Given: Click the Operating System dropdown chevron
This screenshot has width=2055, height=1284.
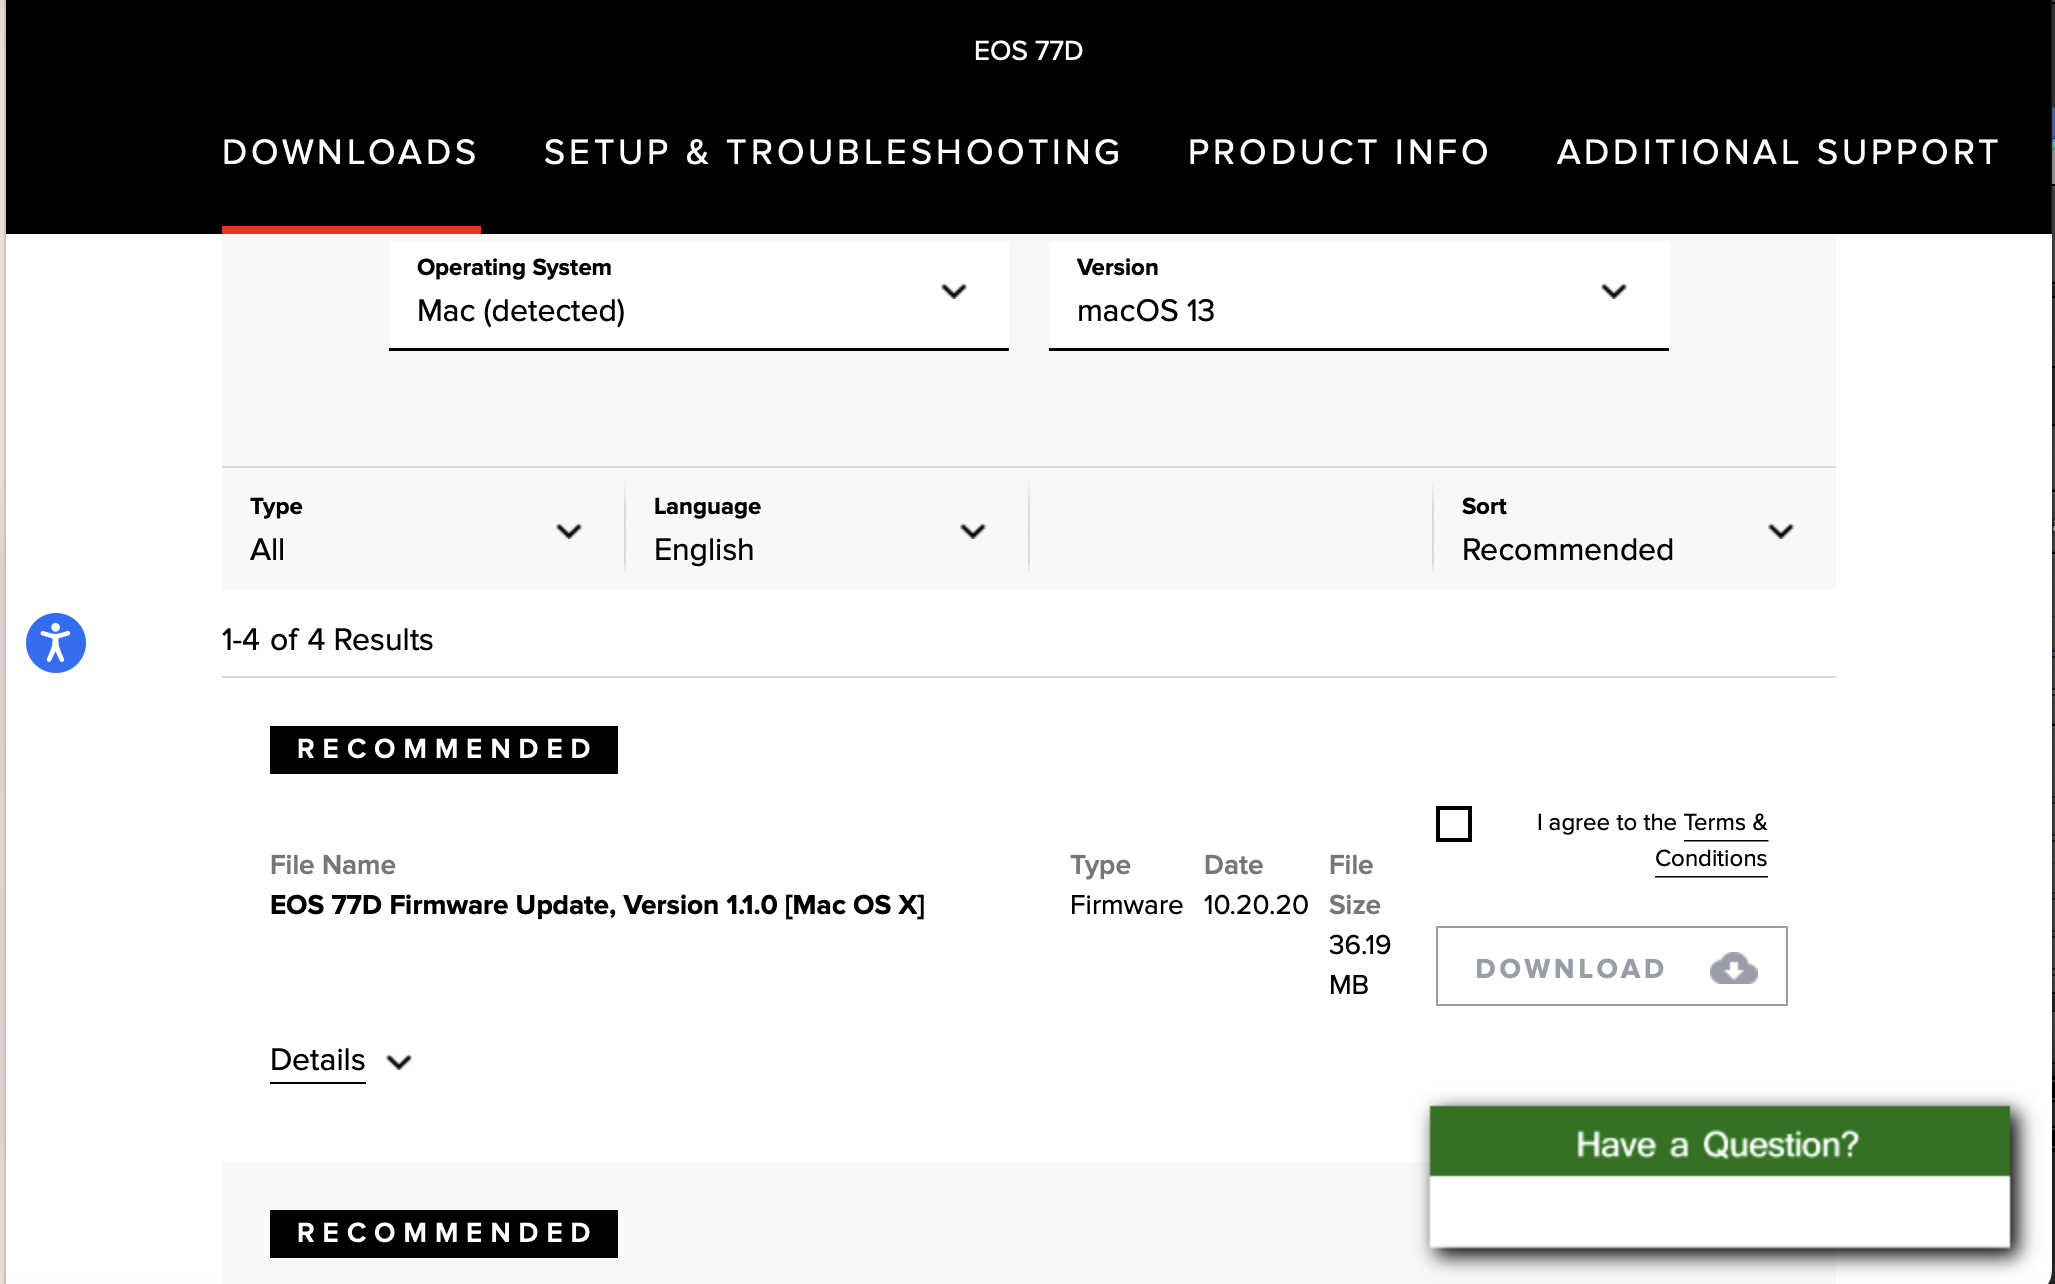Looking at the screenshot, I should (954, 291).
